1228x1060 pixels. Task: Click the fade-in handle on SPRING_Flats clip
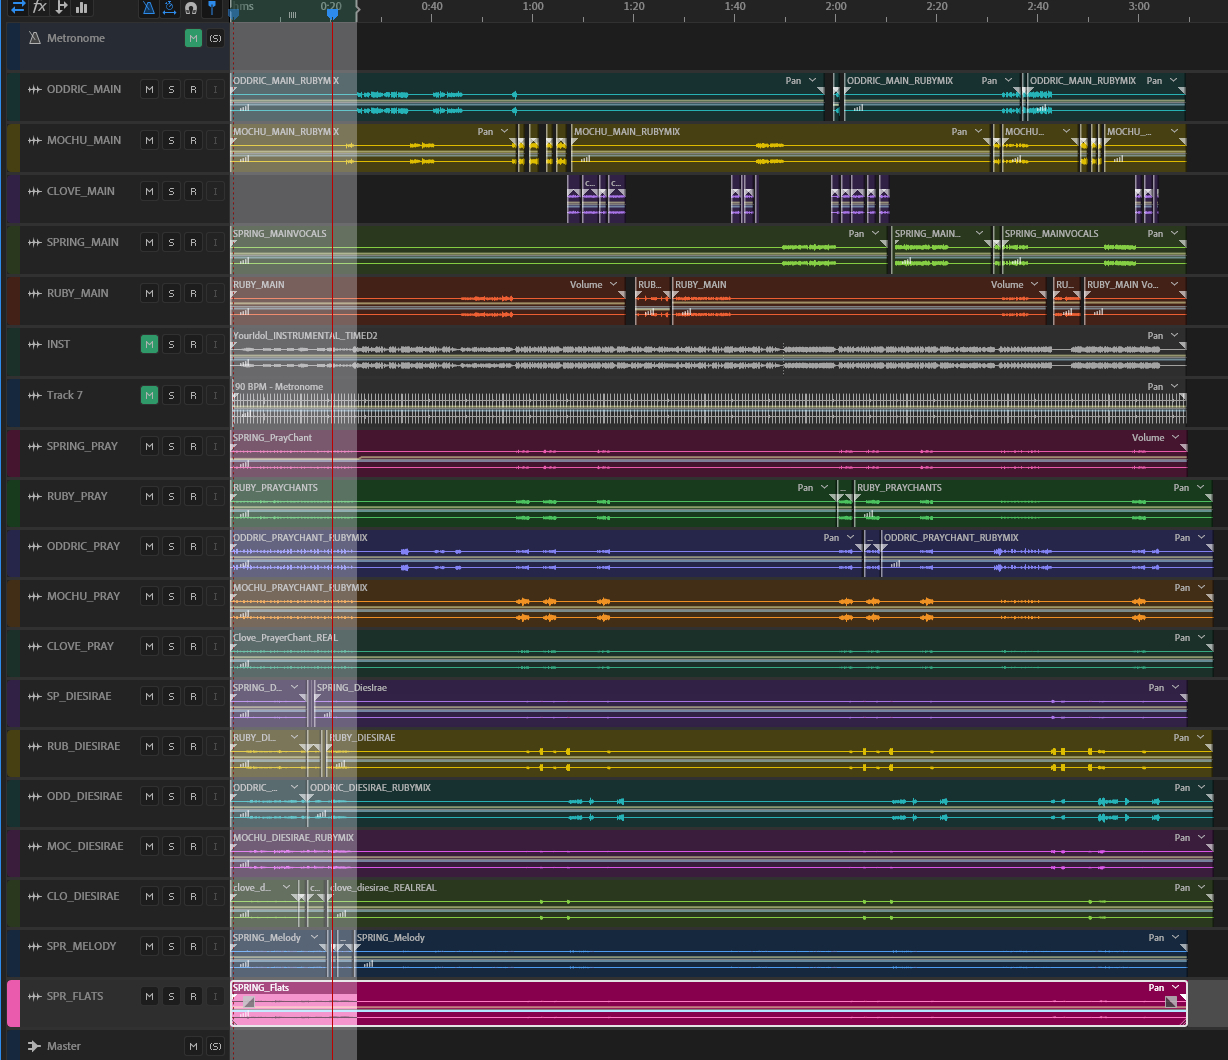point(248,1002)
